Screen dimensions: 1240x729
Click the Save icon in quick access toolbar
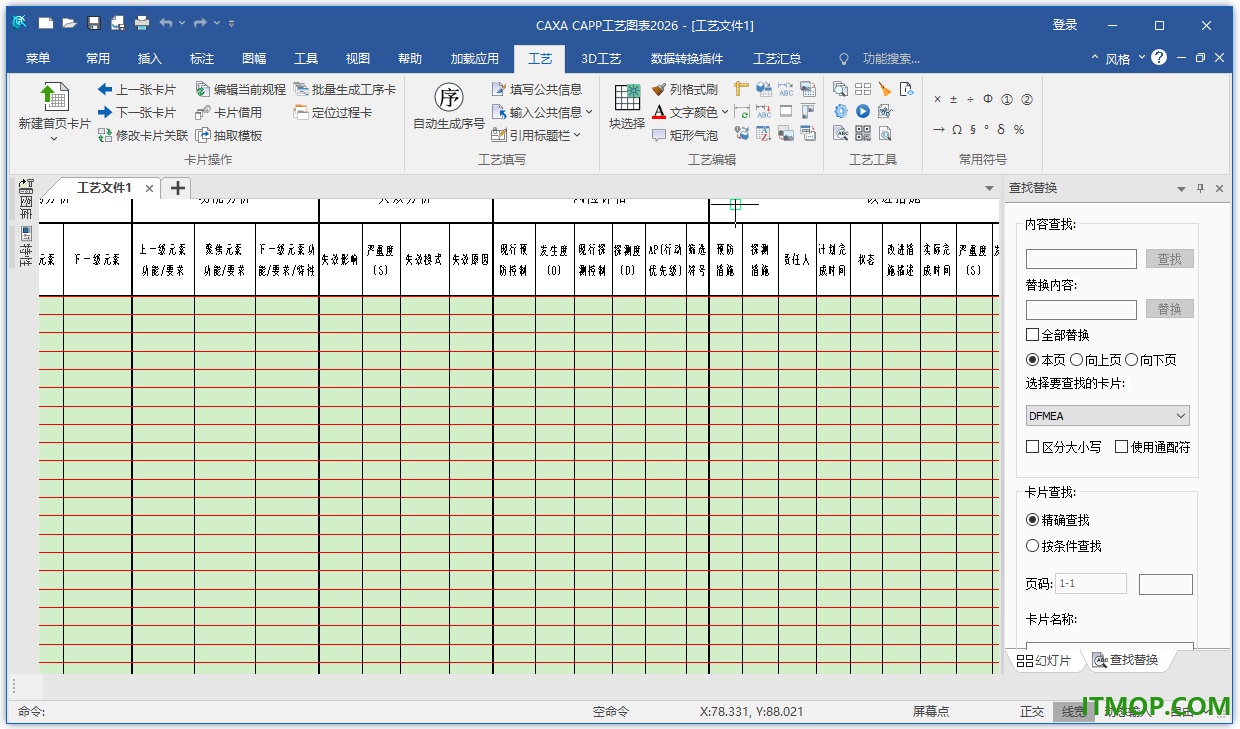(93, 24)
